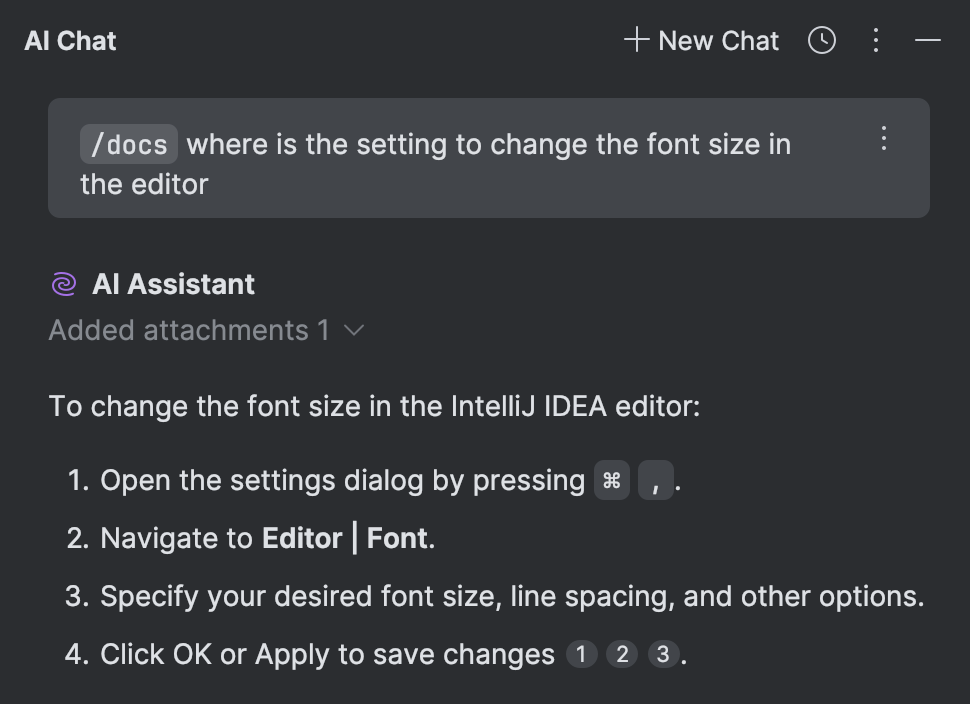Click the AI Assistant logo icon
The height and width of the screenshot is (704, 970).
(62, 283)
